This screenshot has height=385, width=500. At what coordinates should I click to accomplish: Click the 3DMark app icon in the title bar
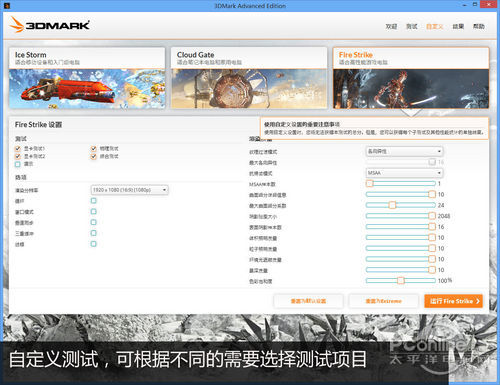coord(7,6)
